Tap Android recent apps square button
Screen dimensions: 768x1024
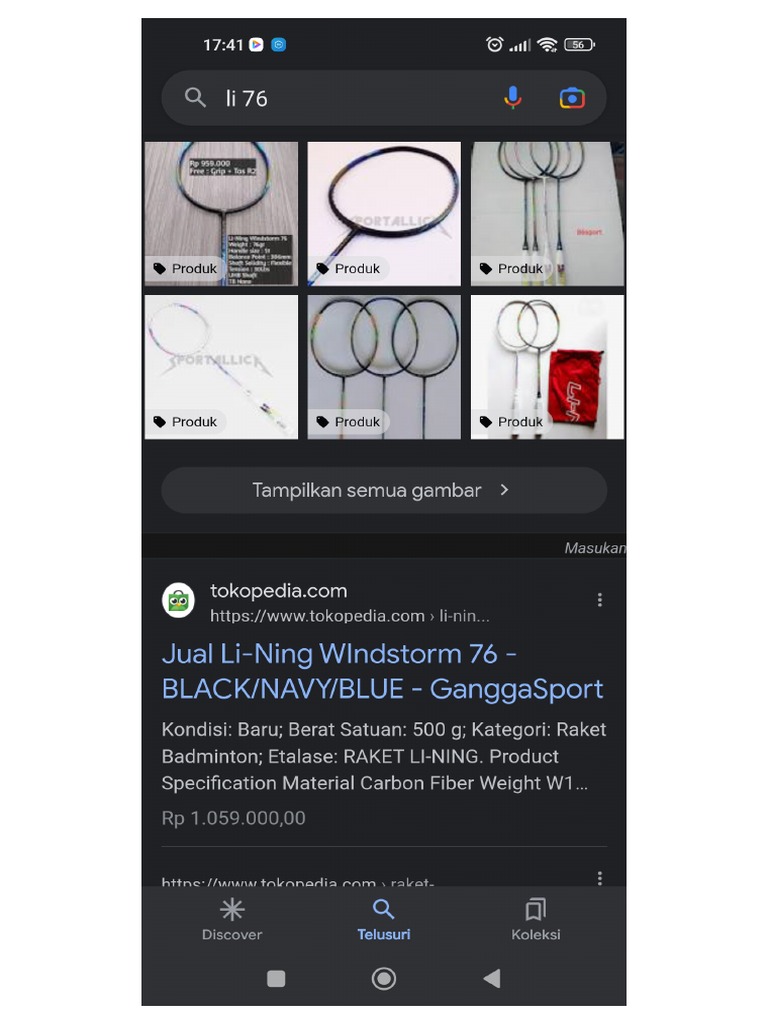(x=276, y=978)
